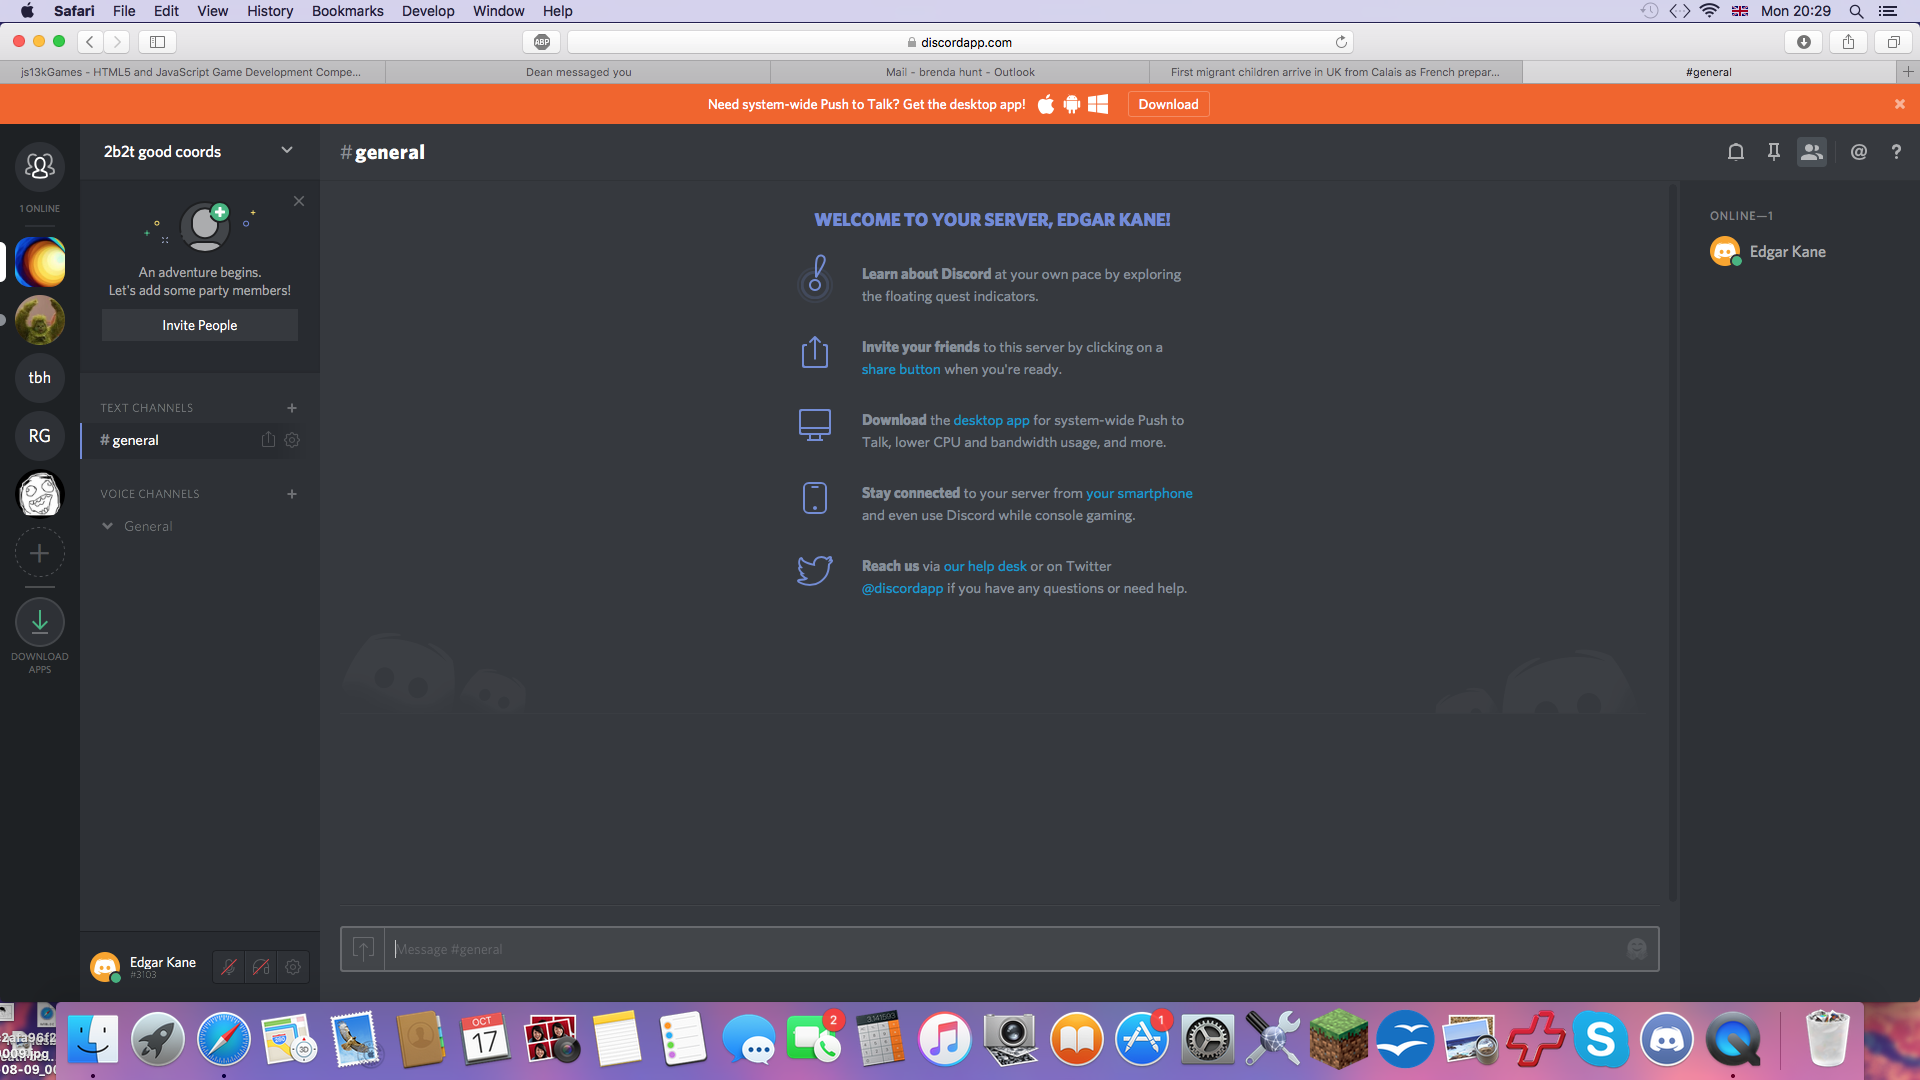Click the Download Apps arrow icon
Image resolution: width=1920 pixels, height=1080 pixels.
(x=40, y=622)
